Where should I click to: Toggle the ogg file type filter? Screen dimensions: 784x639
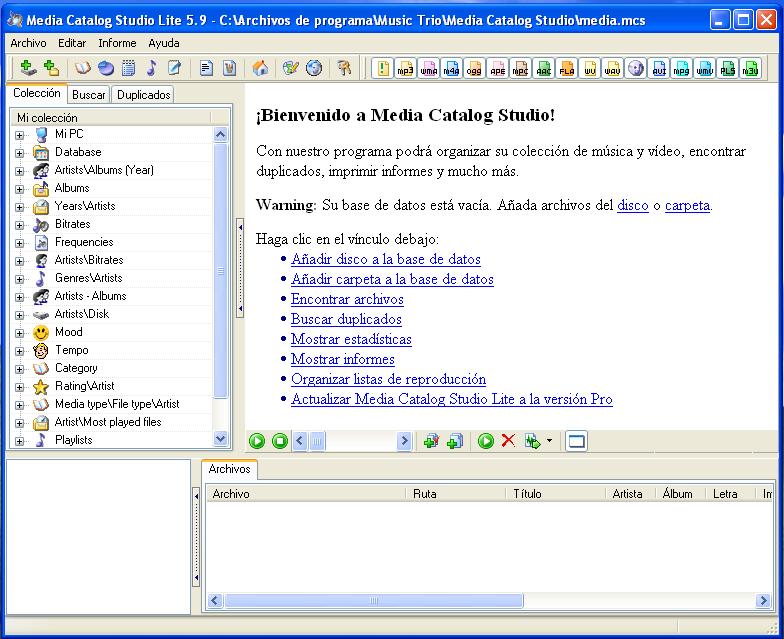[x=474, y=68]
